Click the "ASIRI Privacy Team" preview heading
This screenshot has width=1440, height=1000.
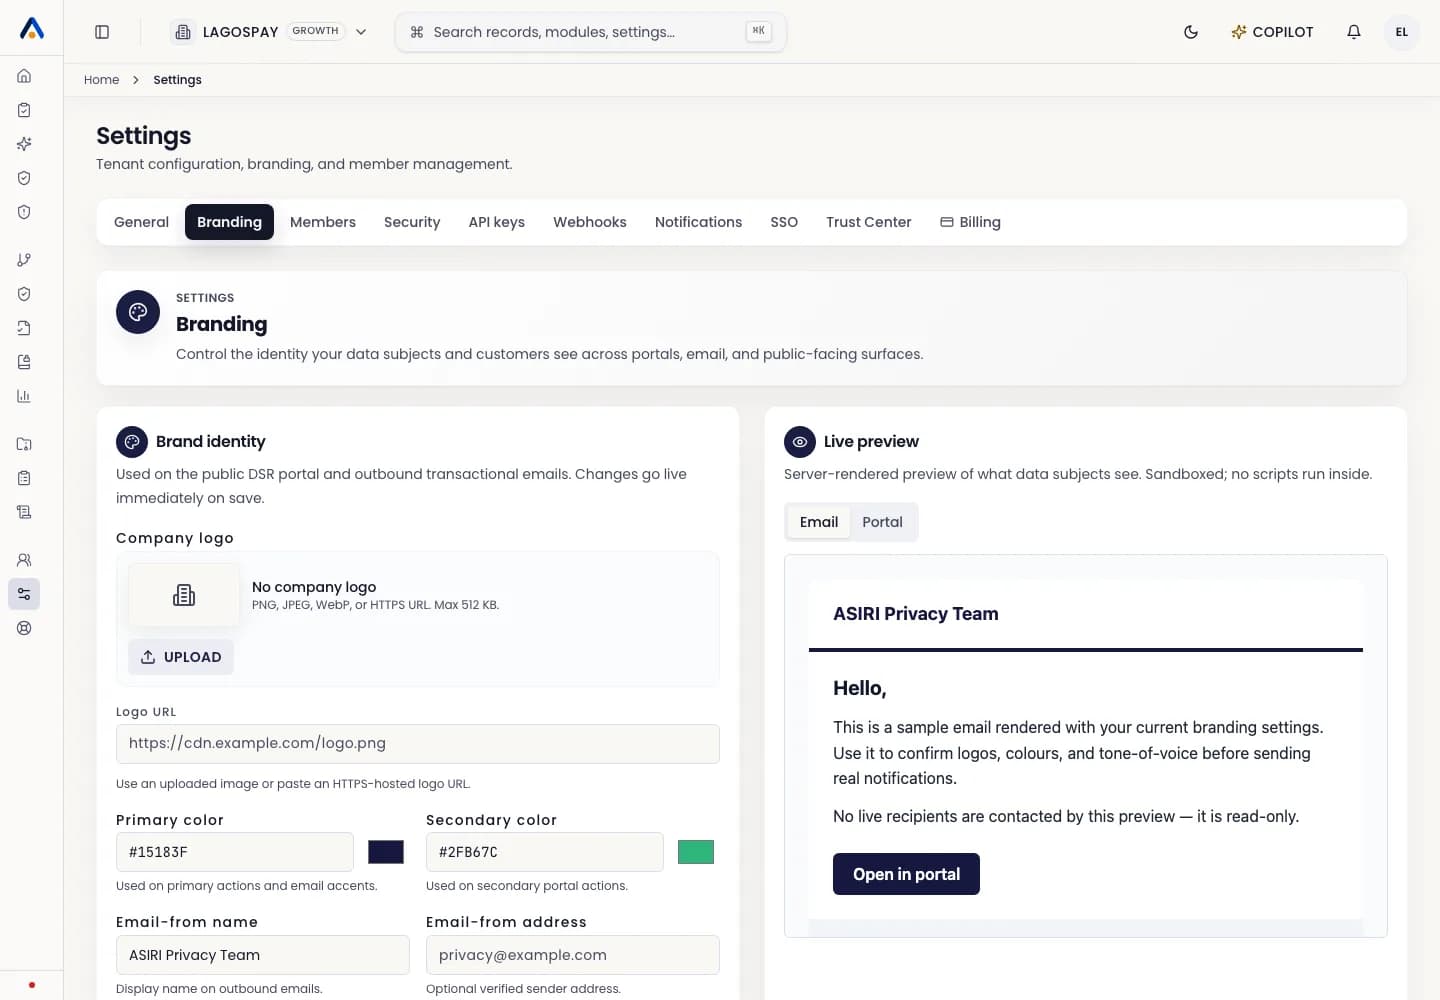click(x=916, y=614)
